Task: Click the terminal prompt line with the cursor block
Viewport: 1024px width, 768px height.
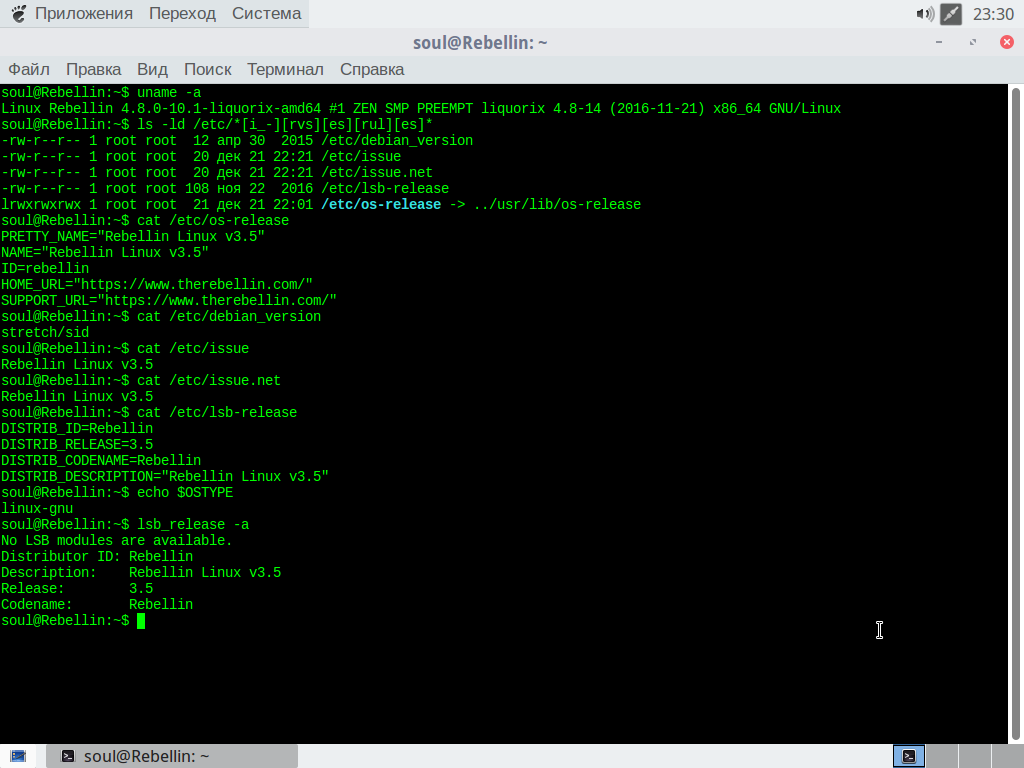Action: click(73, 620)
